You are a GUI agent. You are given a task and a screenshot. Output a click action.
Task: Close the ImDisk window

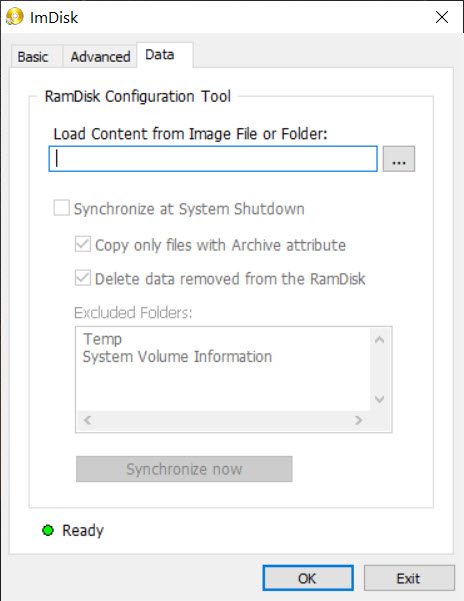pyautogui.click(x=442, y=17)
